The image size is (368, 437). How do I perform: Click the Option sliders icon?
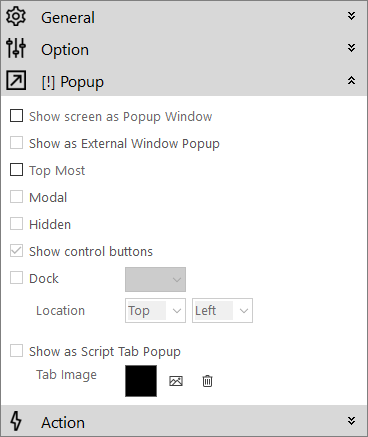16,48
